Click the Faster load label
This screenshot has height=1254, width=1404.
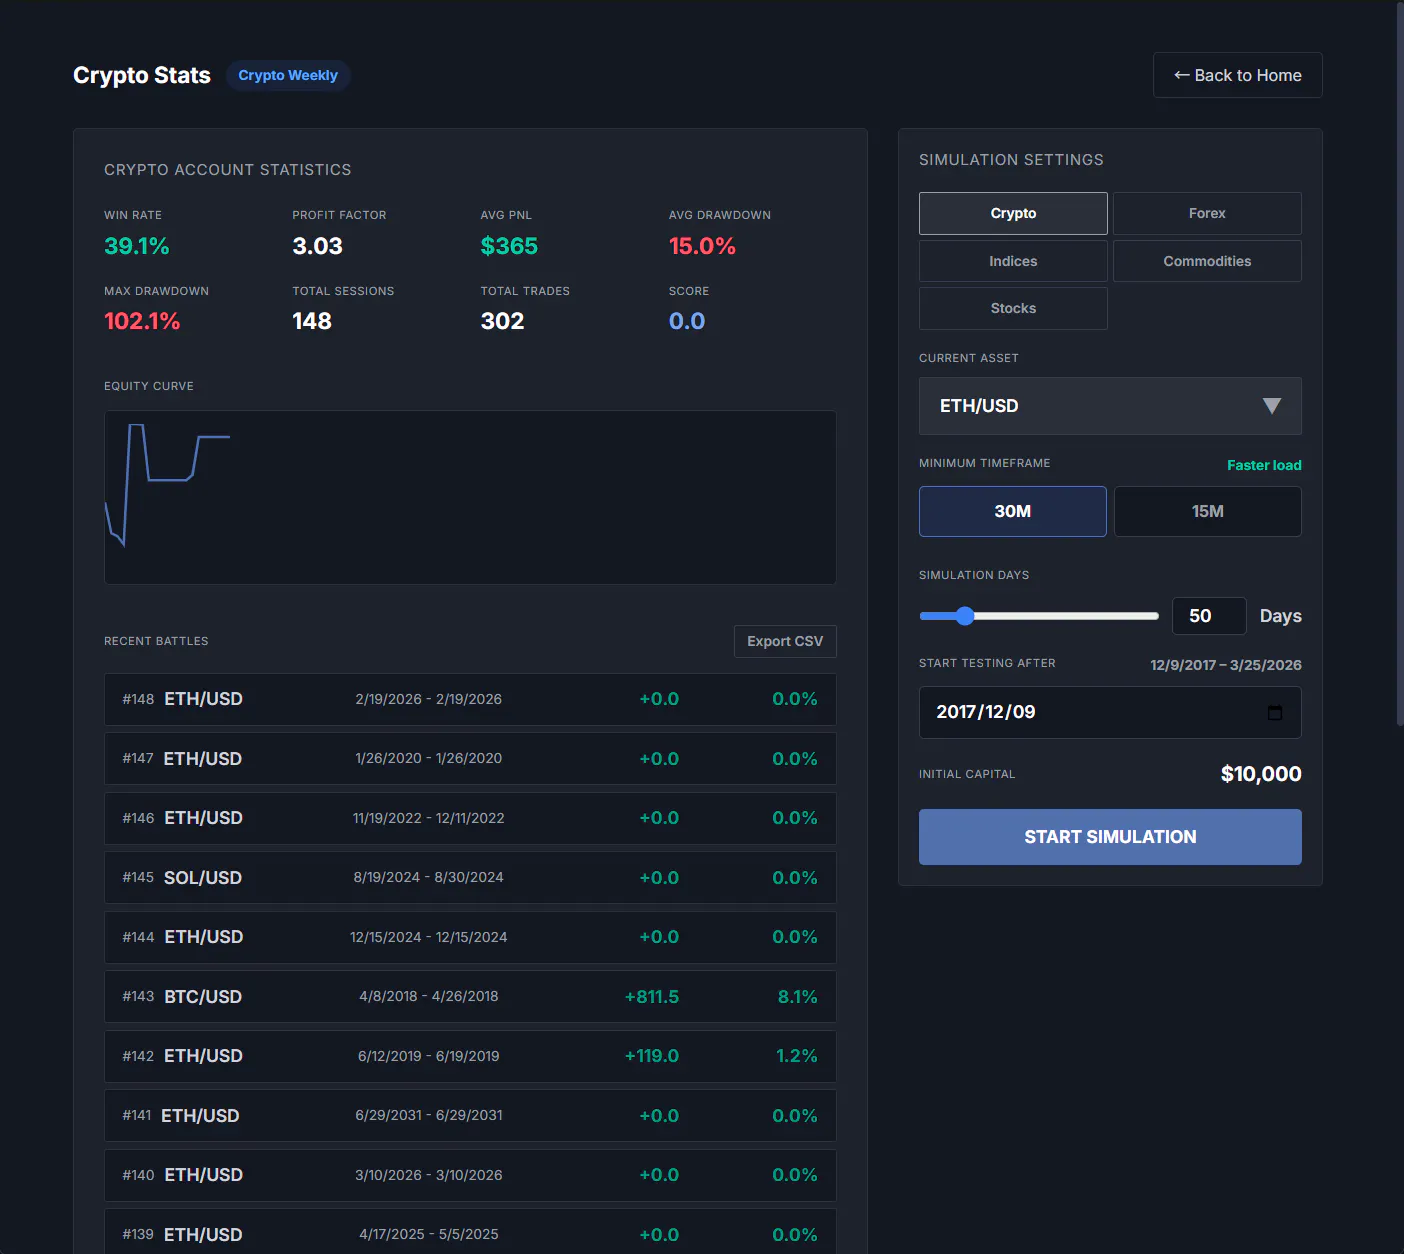(x=1264, y=465)
